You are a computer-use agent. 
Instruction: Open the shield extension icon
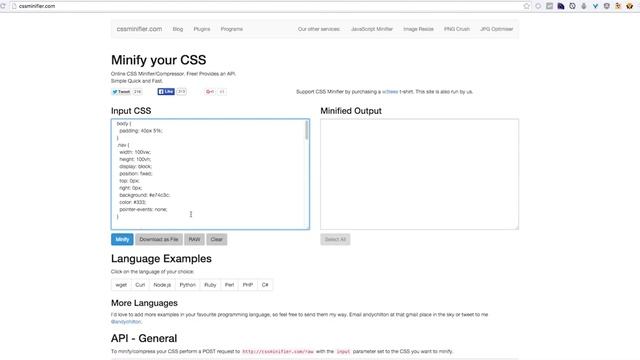pos(607,6)
